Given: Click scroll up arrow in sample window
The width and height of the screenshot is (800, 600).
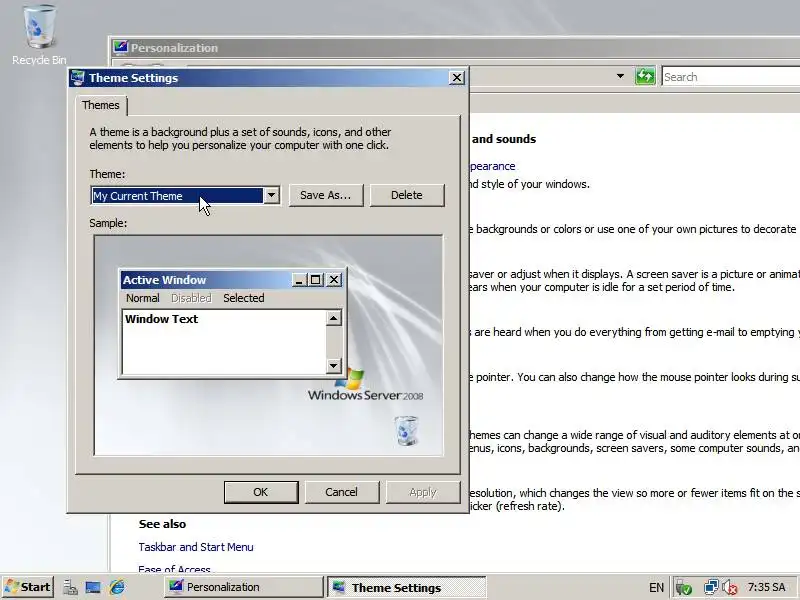Looking at the screenshot, I should [334, 318].
